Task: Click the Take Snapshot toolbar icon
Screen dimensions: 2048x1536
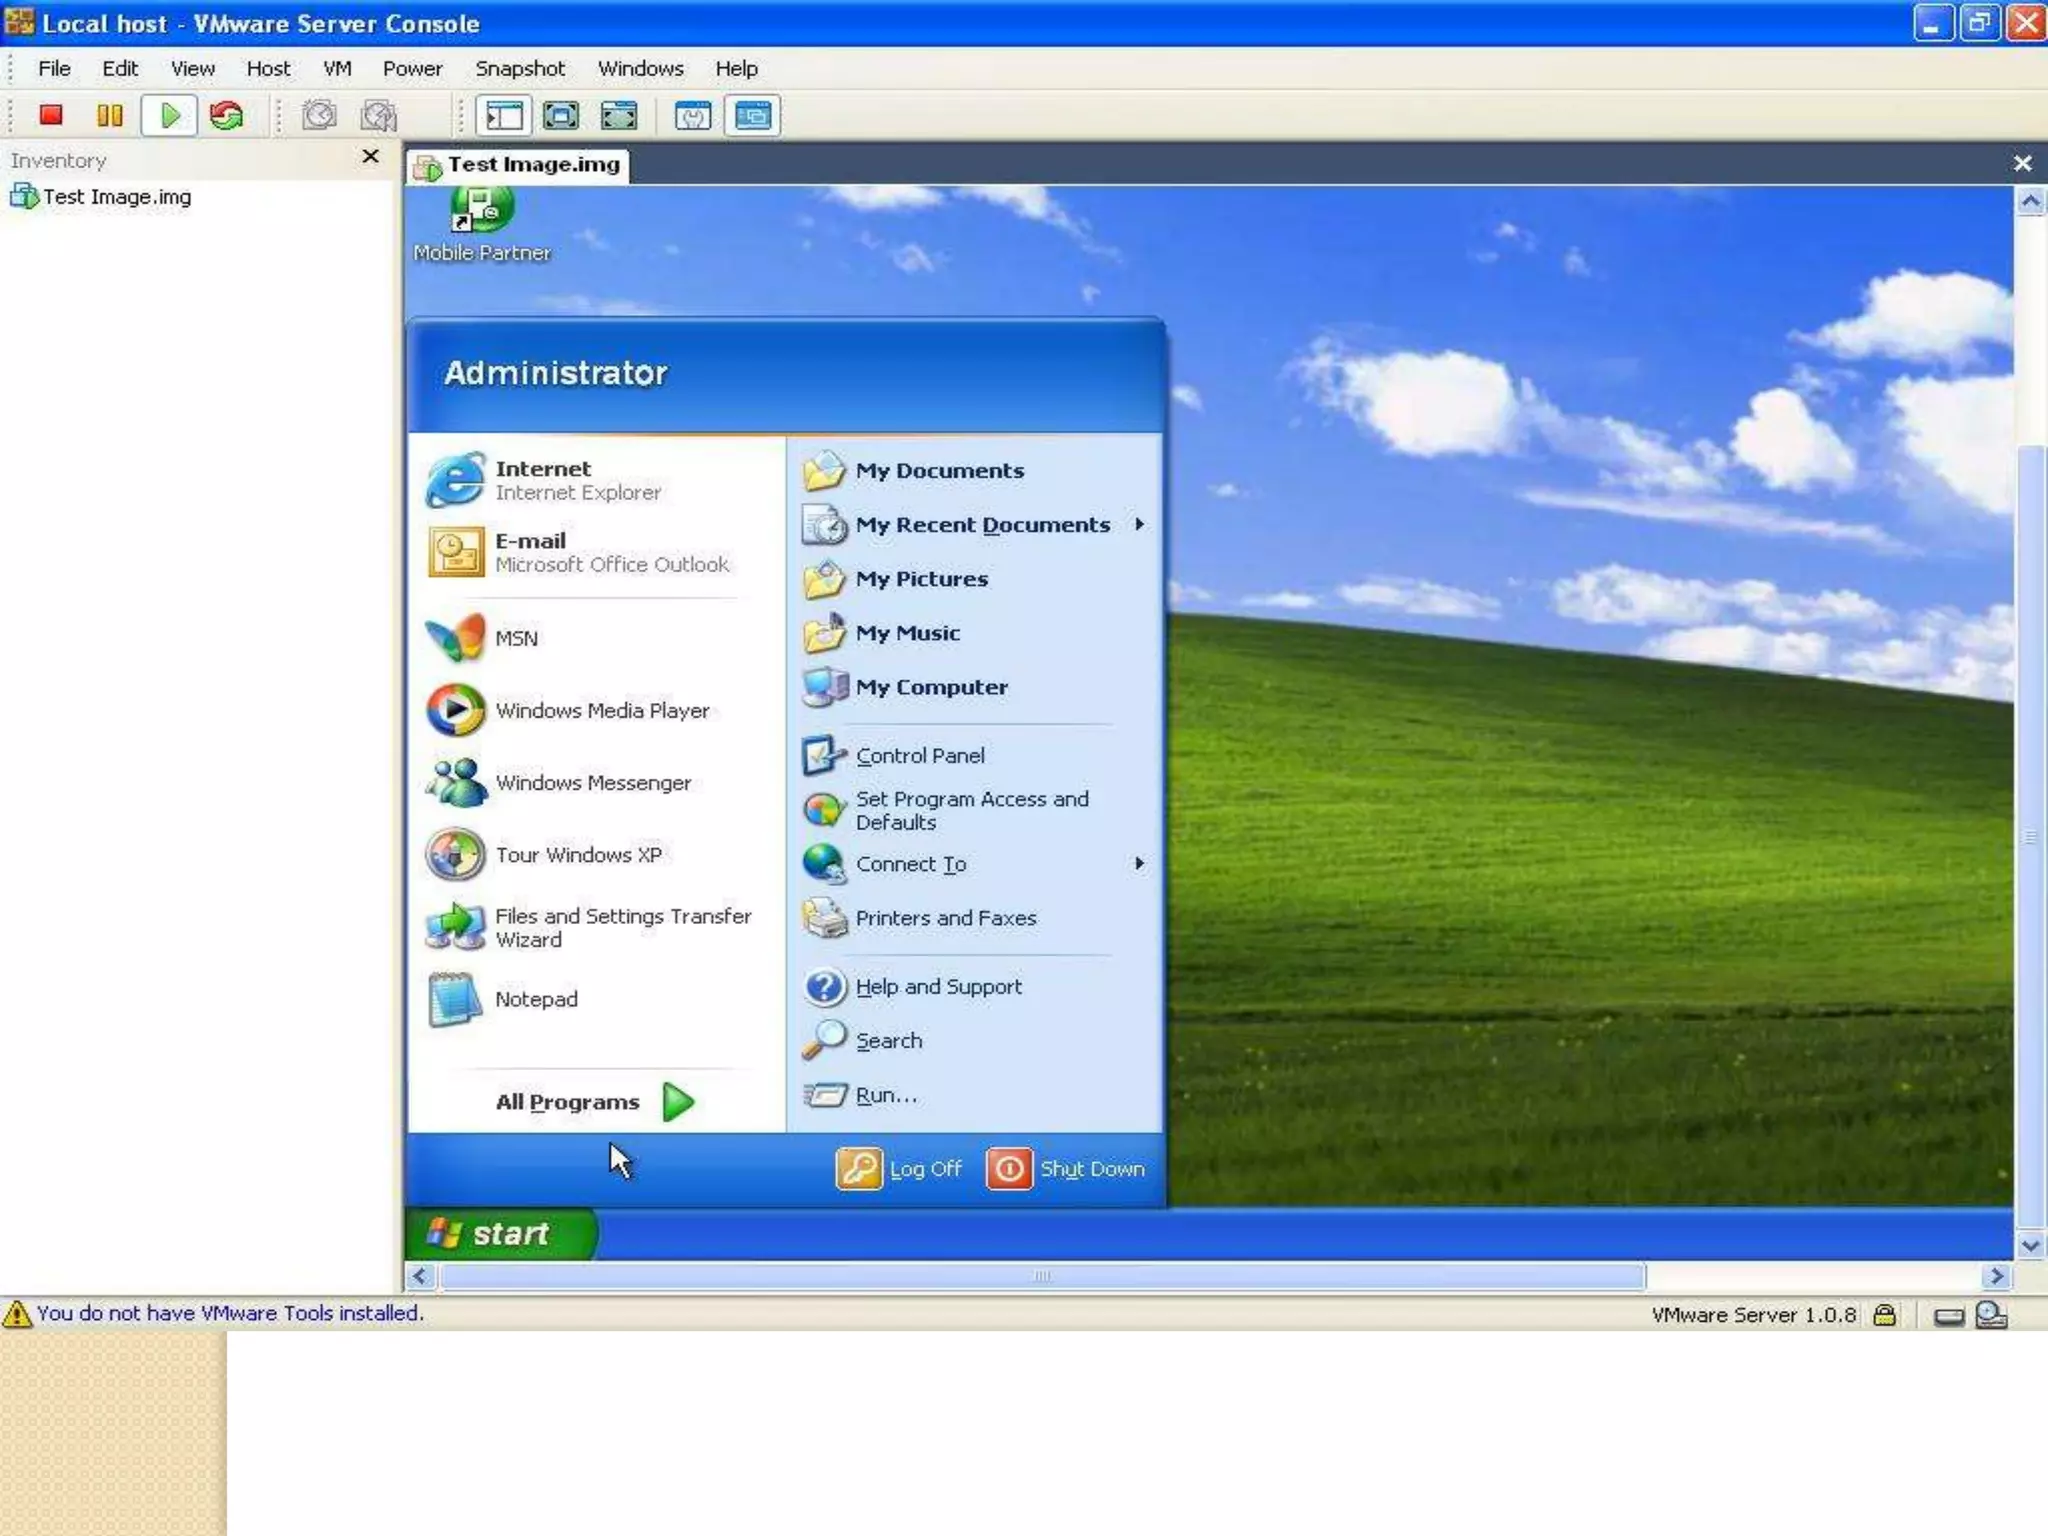Action: pyautogui.click(x=320, y=116)
